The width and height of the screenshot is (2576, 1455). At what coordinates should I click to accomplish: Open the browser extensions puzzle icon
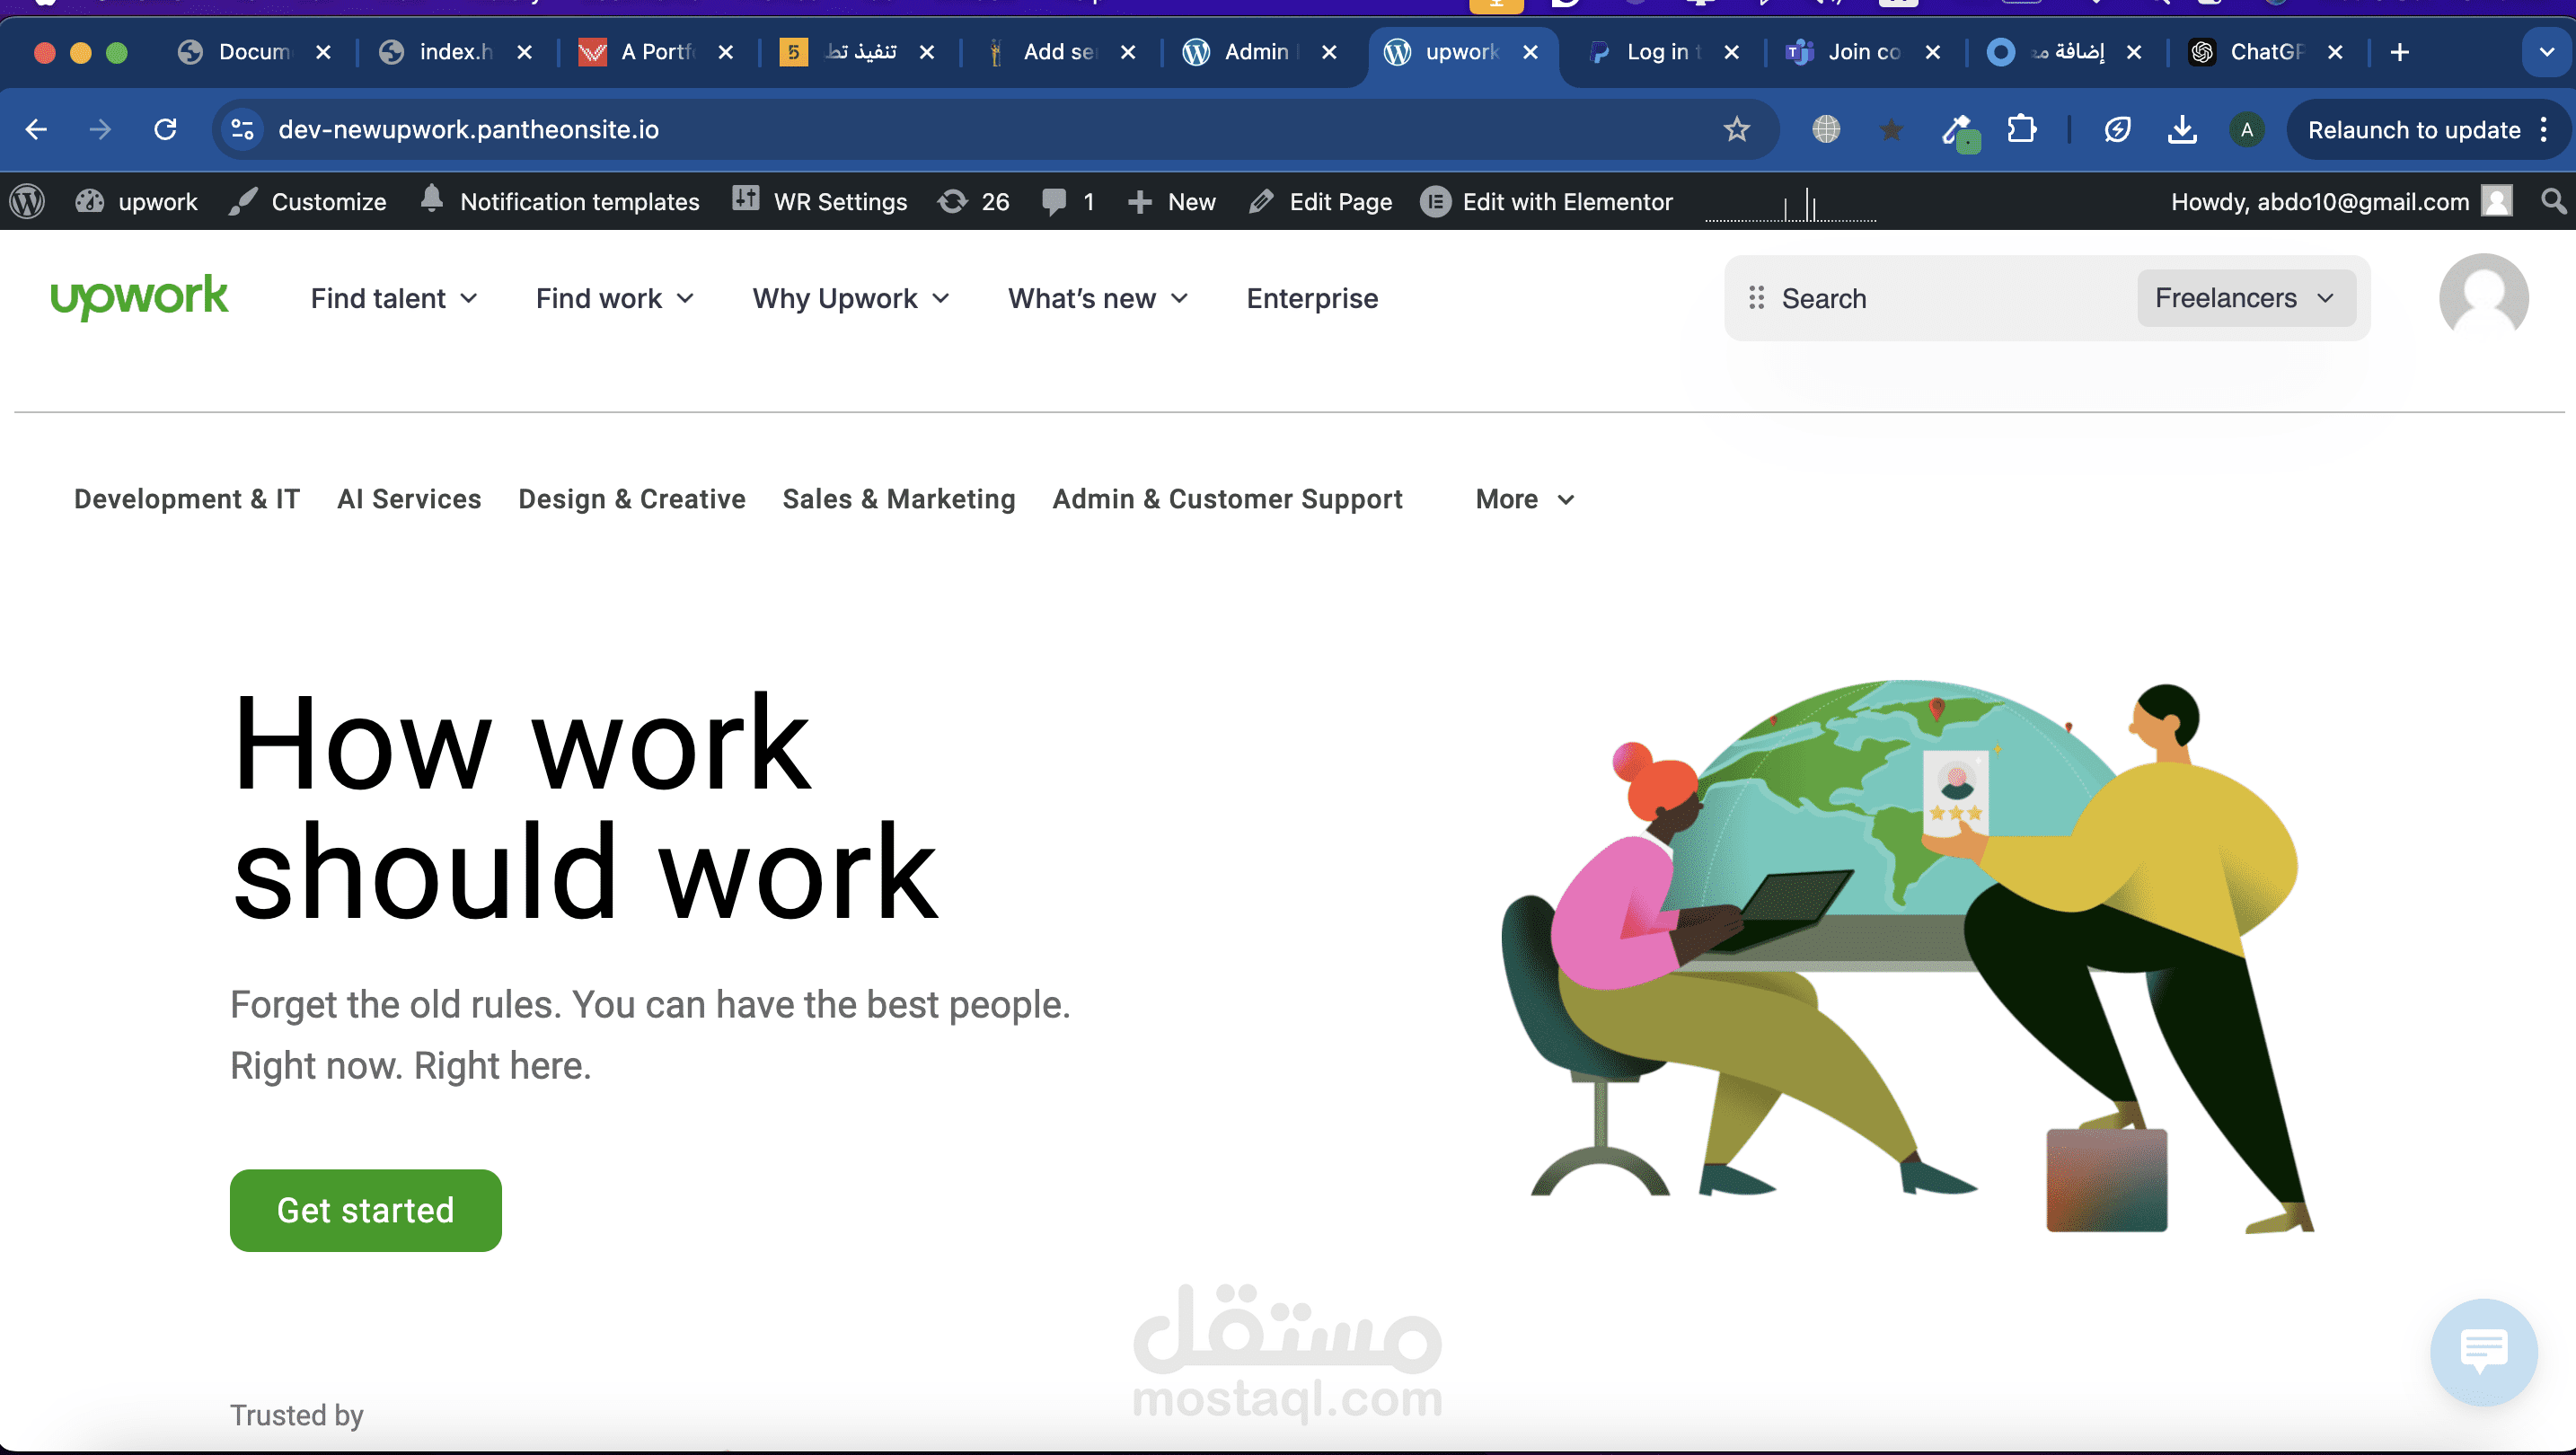[2021, 129]
